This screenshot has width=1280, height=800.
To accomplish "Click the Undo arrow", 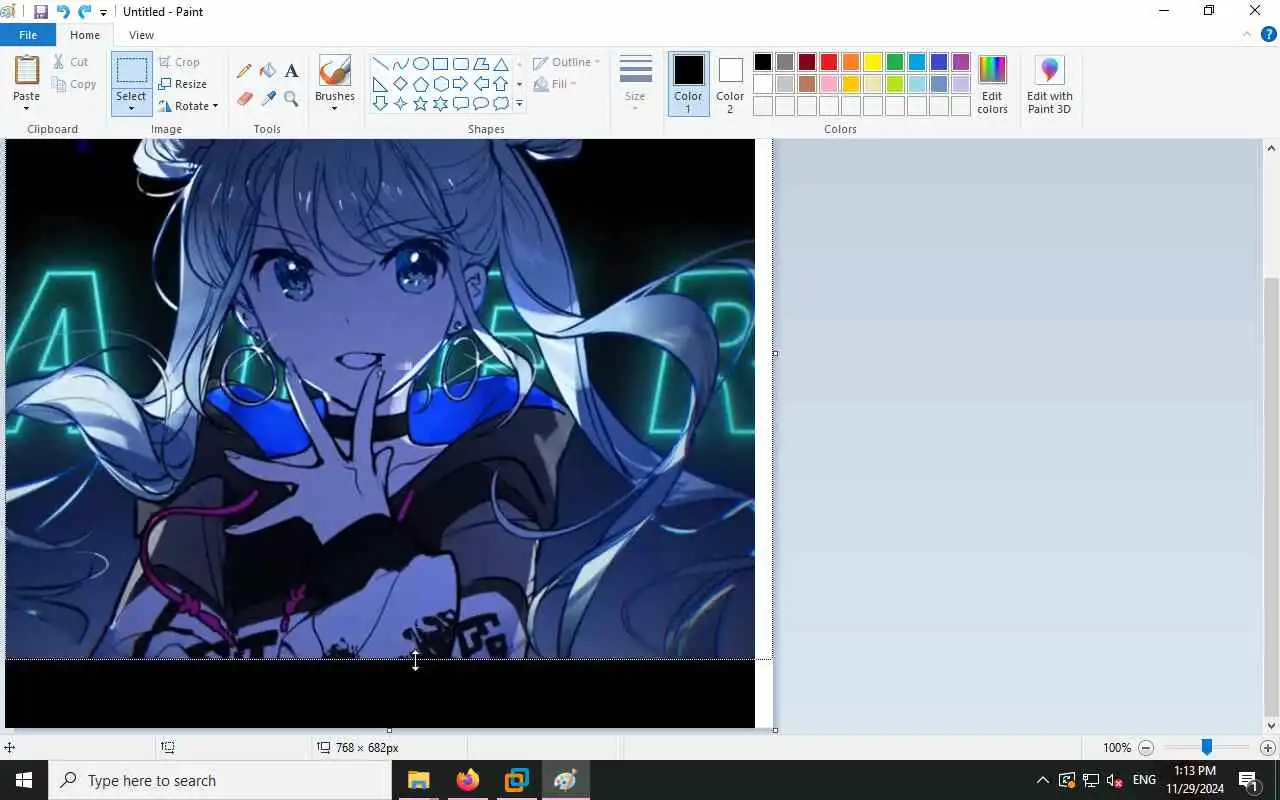I will (x=63, y=12).
